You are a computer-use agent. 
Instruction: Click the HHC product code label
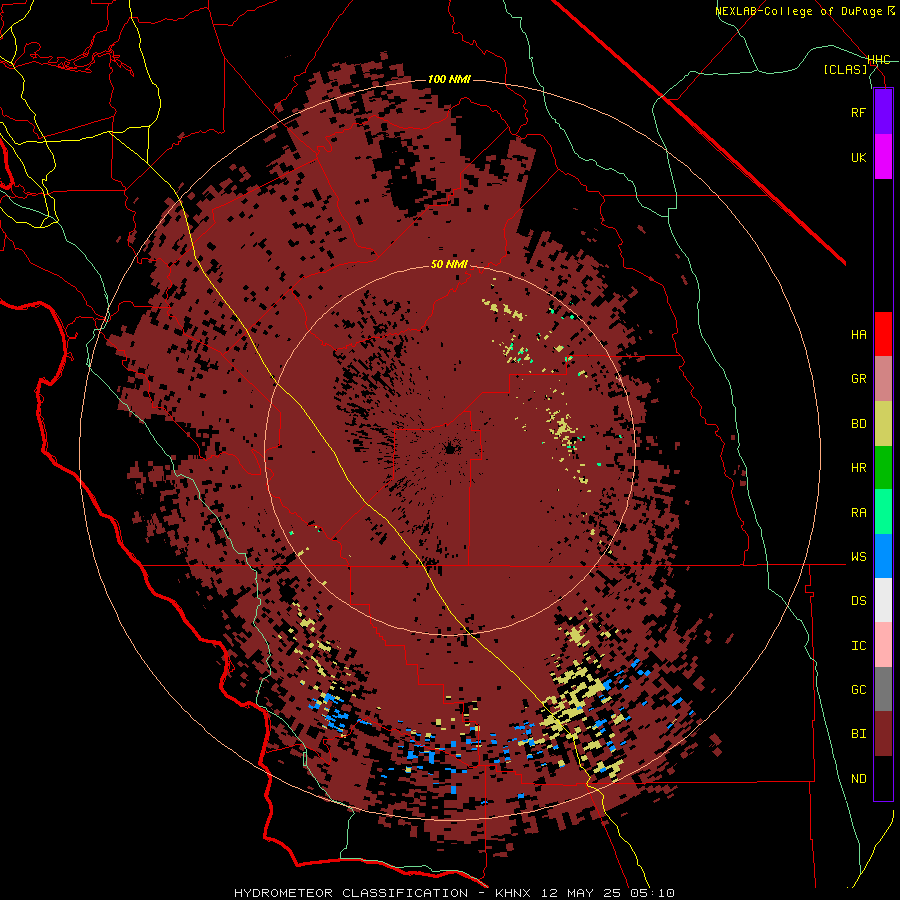pyautogui.click(x=879, y=60)
